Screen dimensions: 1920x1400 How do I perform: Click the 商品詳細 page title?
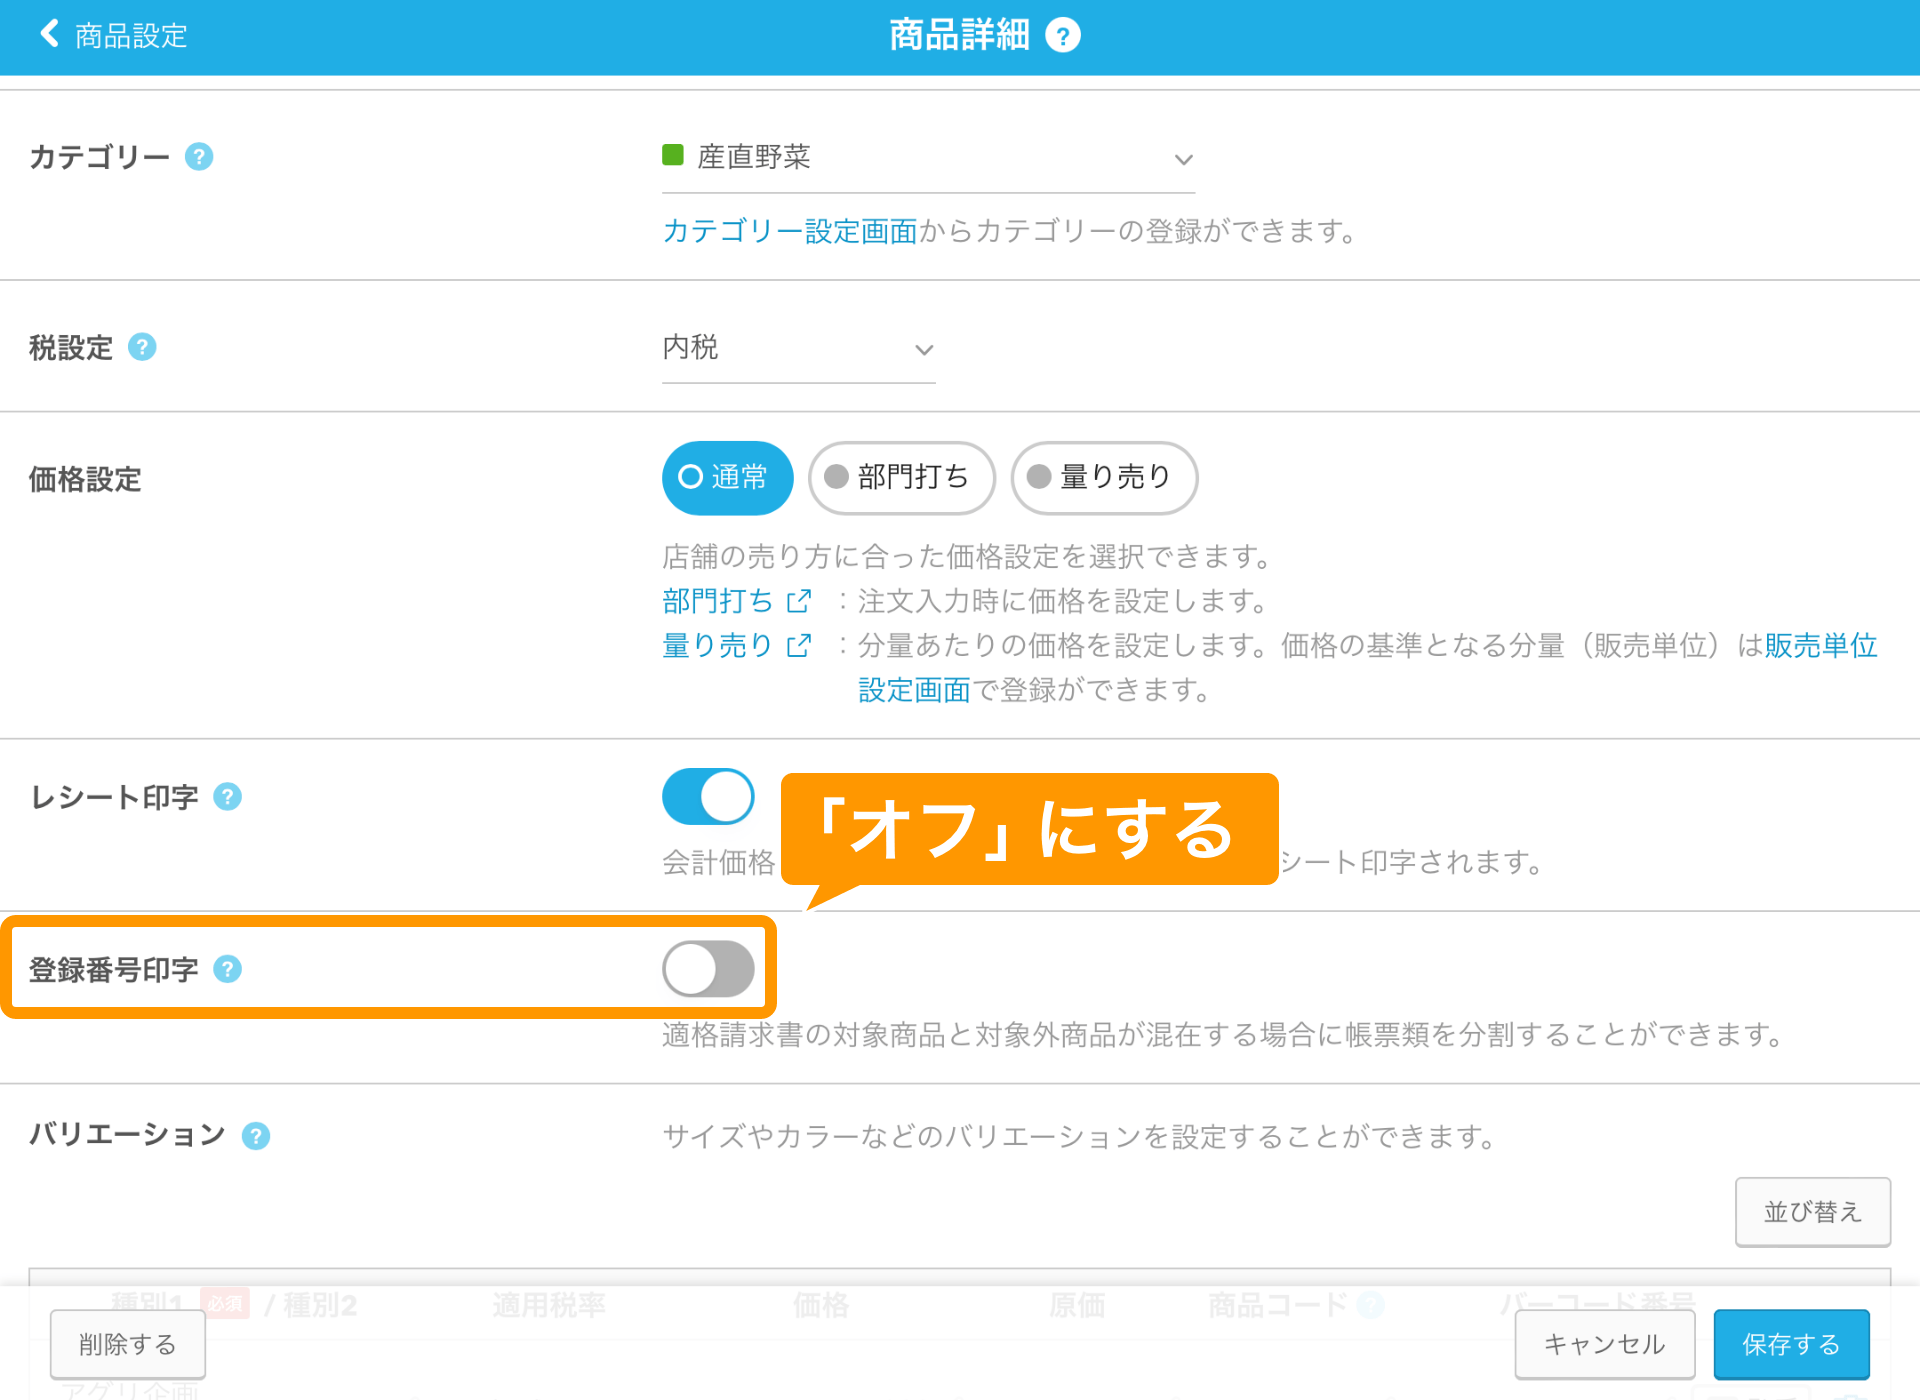959,35
